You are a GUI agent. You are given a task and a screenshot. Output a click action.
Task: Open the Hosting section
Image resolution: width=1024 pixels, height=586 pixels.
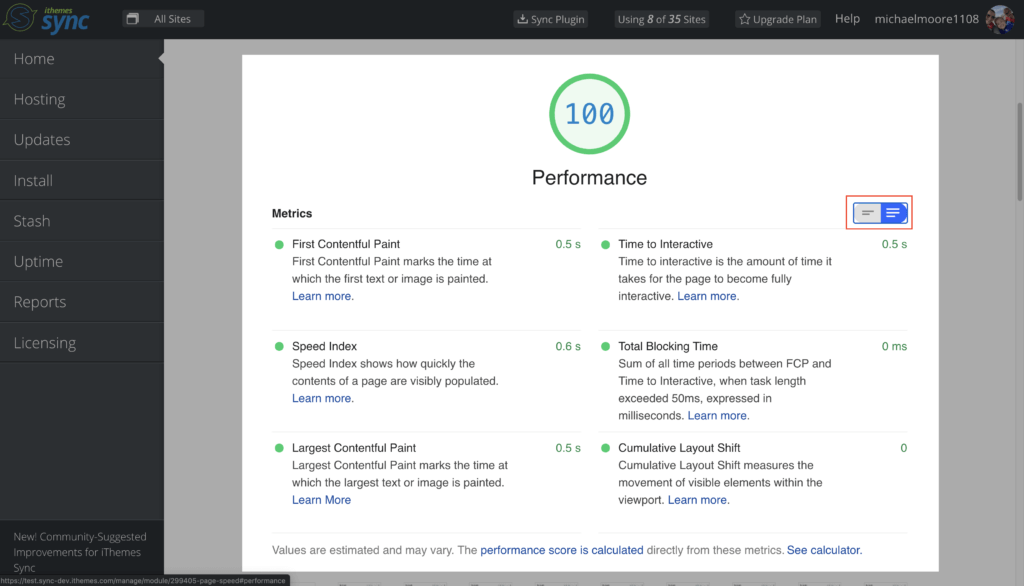82,99
